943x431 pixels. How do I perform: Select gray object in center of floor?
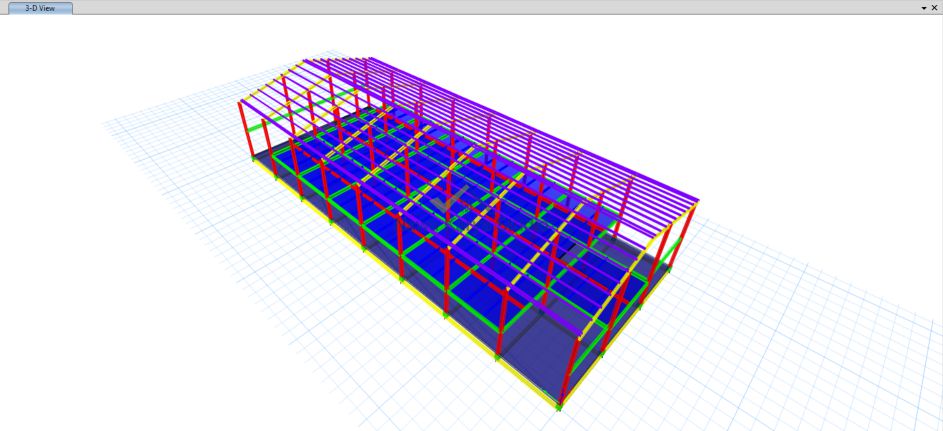pos(450,203)
